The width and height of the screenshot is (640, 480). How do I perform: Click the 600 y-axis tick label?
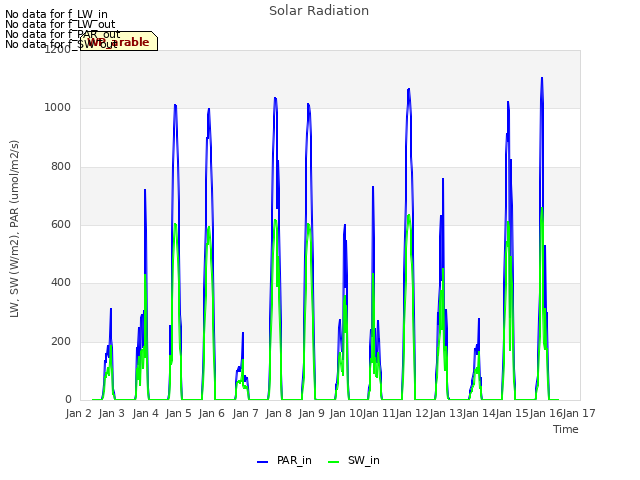[61, 224]
